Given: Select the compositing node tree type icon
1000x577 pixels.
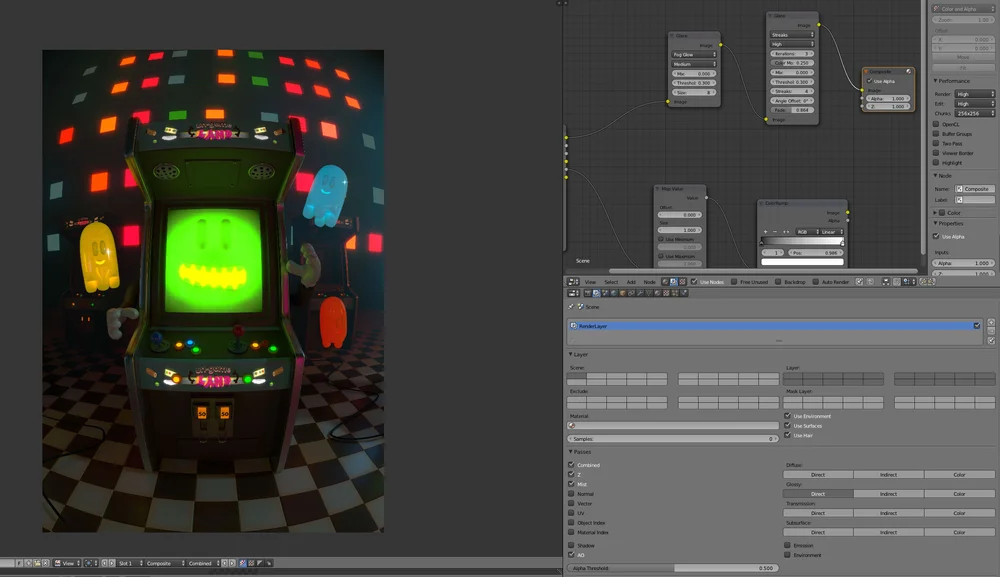Looking at the screenshot, I should (674, 282).
